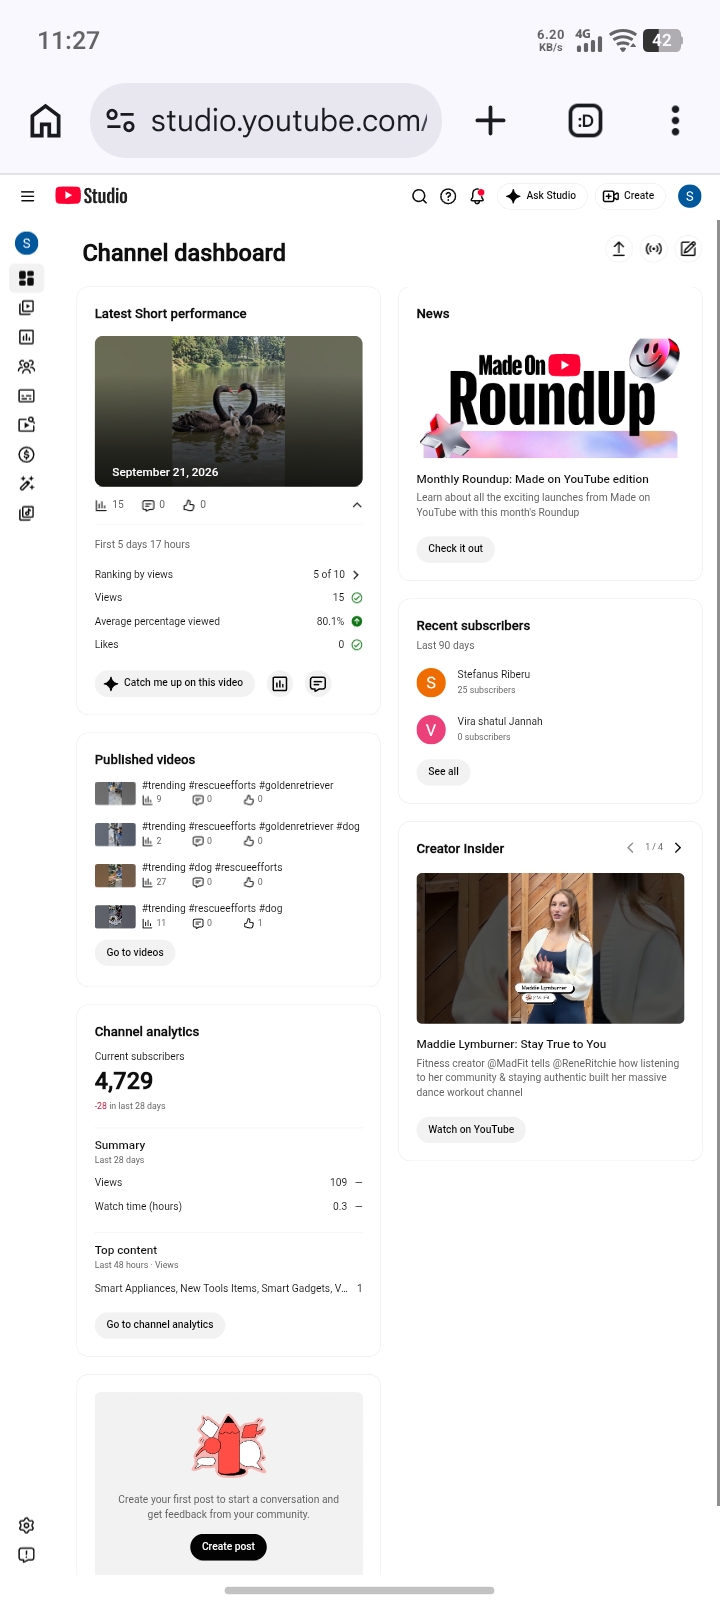Click the Upload videos arrow icon
This screenshot has width=720, height=1608.
(619, 249)
